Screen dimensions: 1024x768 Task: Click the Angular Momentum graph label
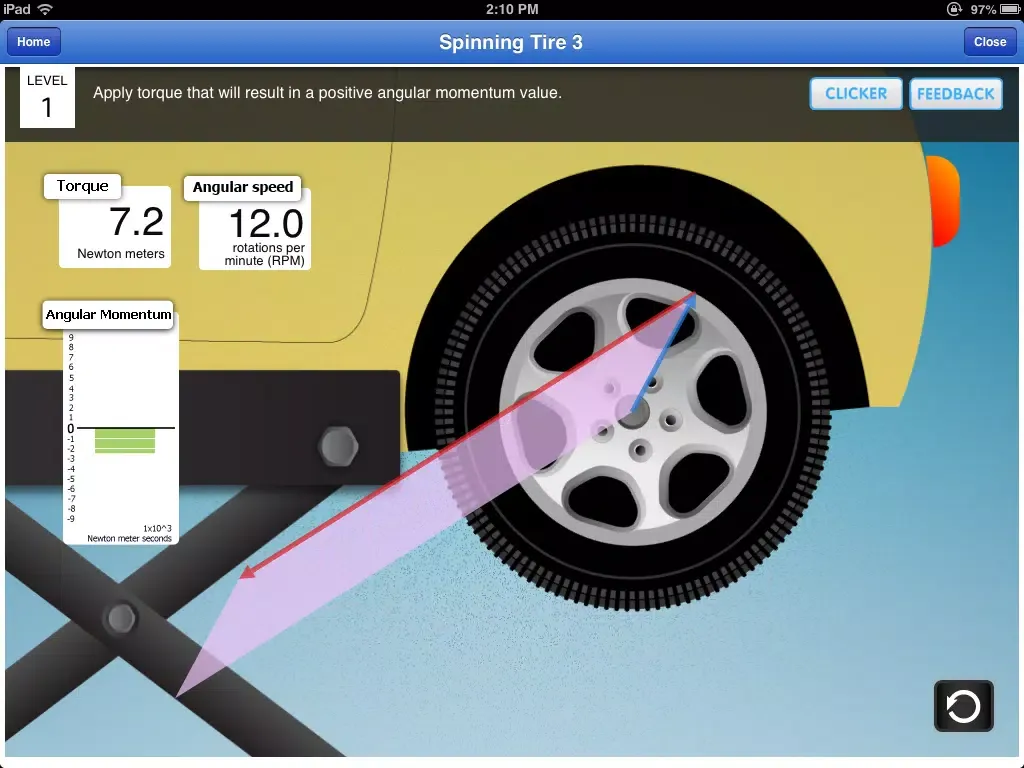108,315
